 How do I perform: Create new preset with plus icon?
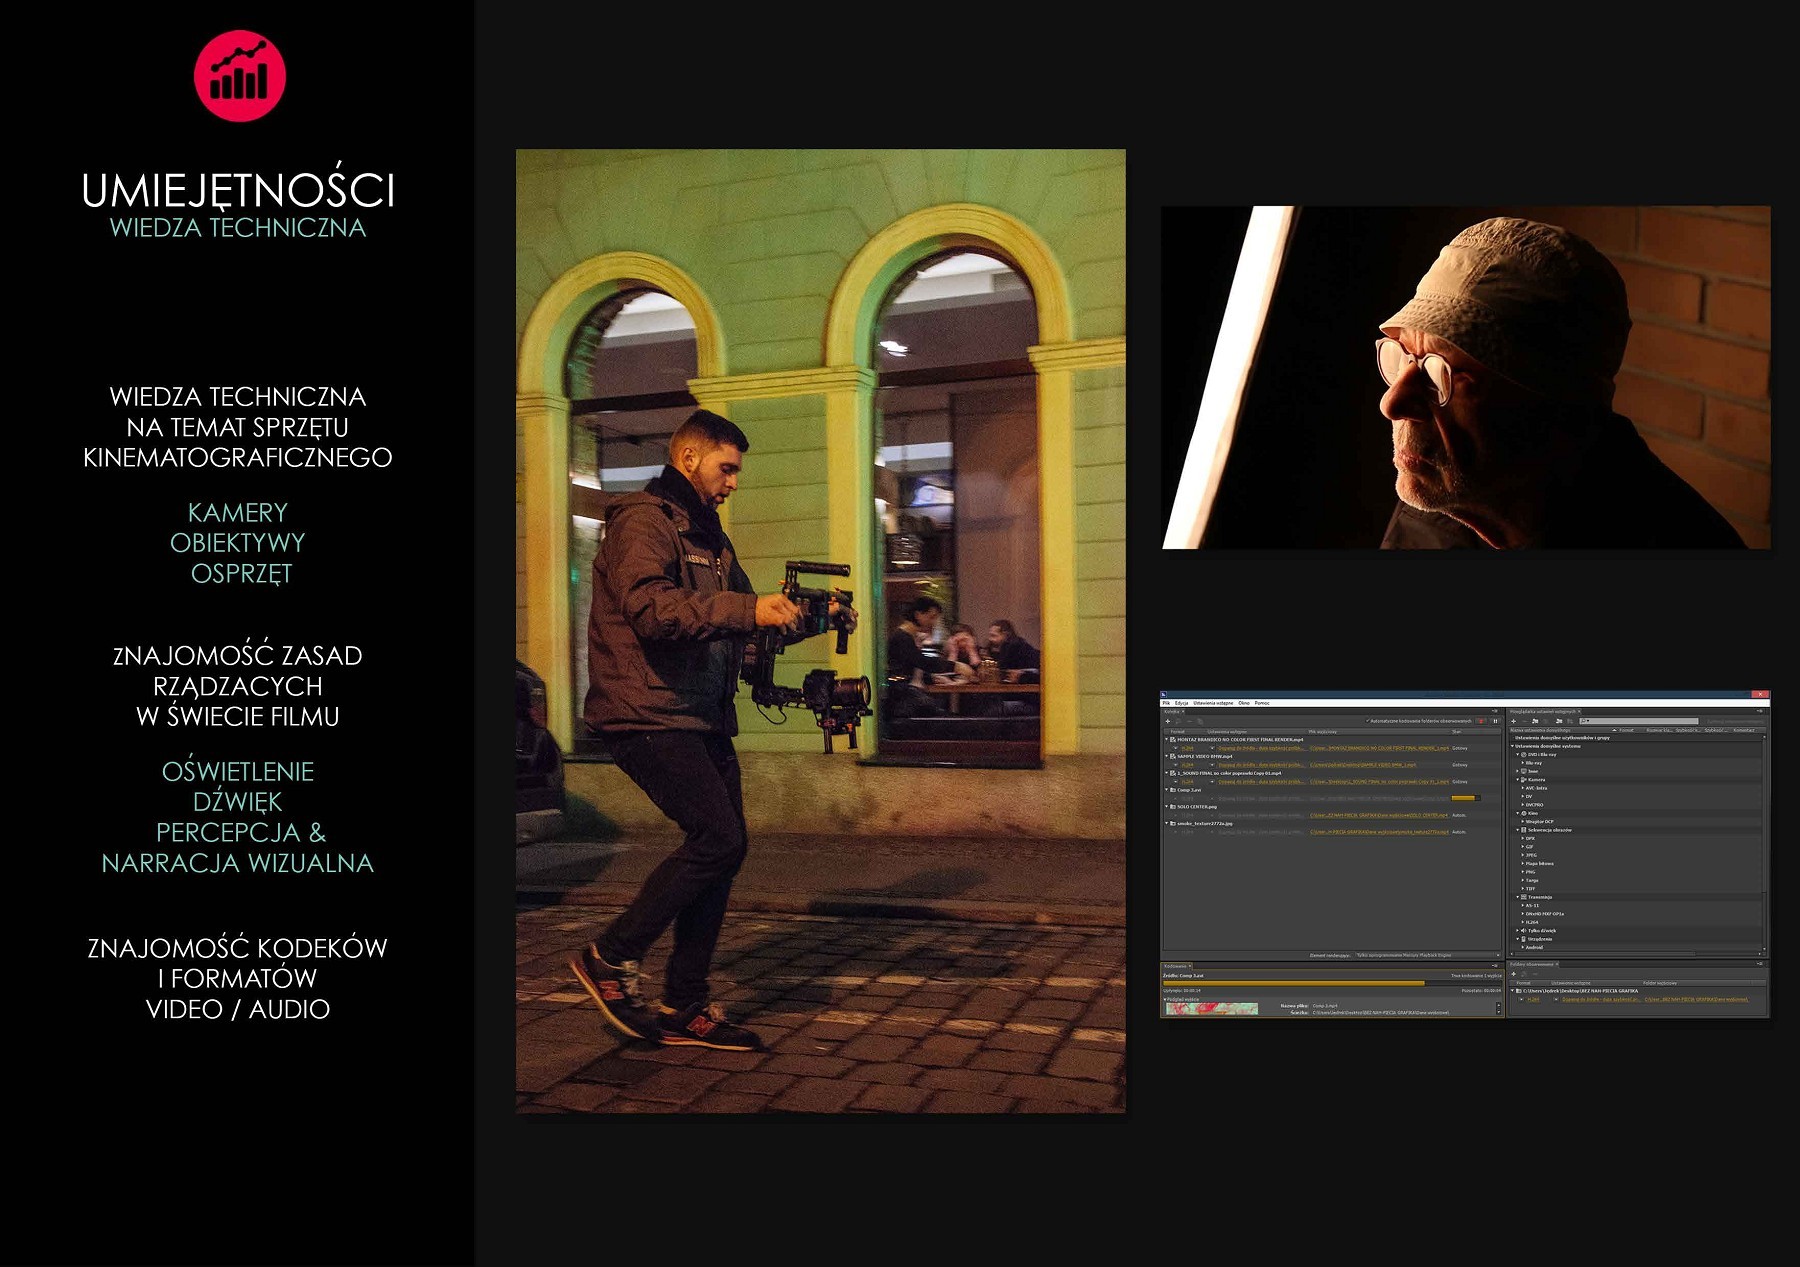click(x=1513, y=721)
